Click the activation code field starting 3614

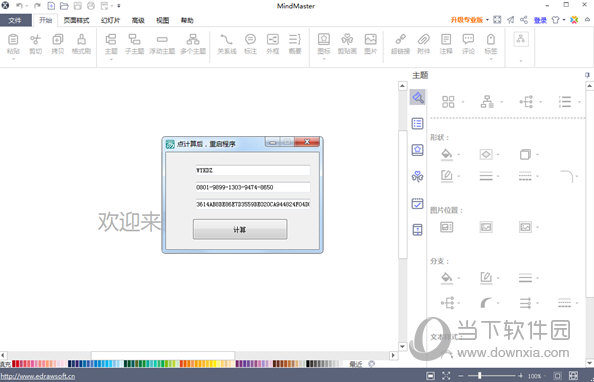pos(253,205)
